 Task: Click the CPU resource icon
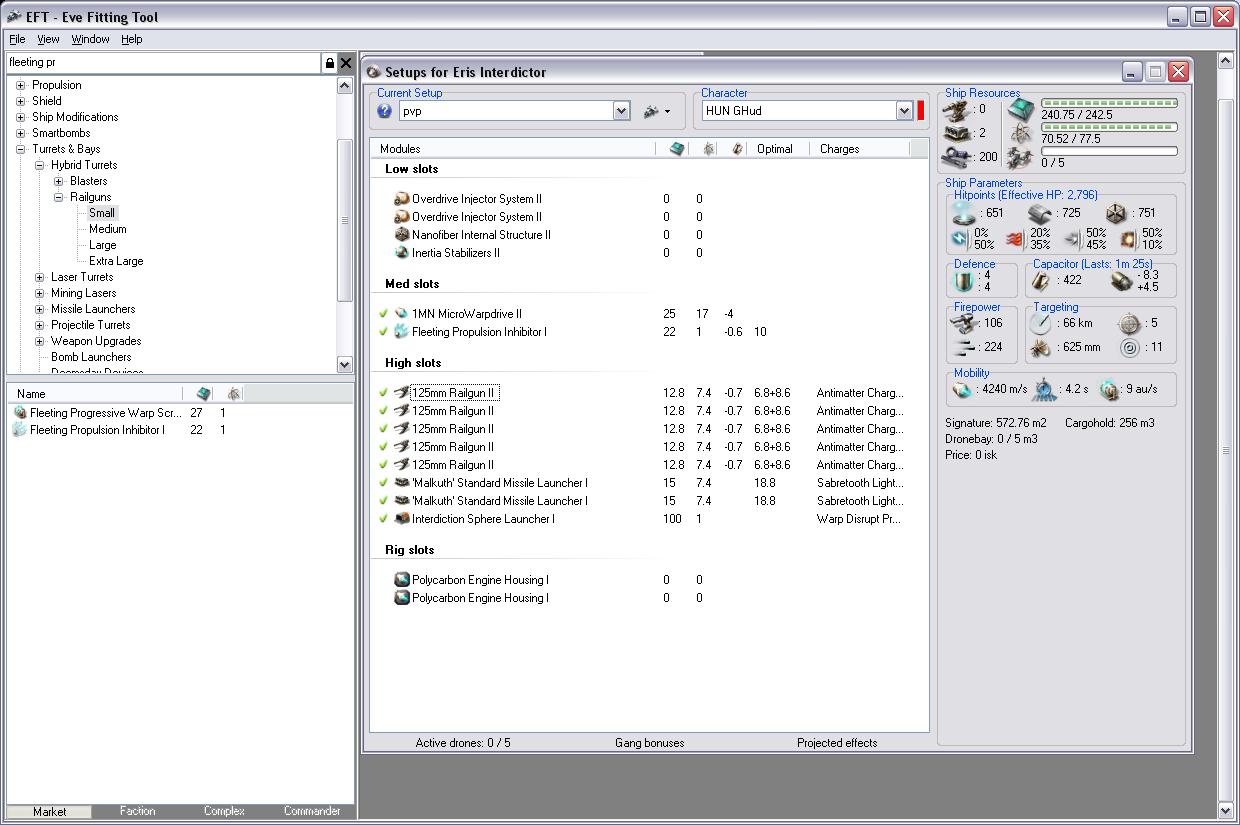(x=1020, y=109)
